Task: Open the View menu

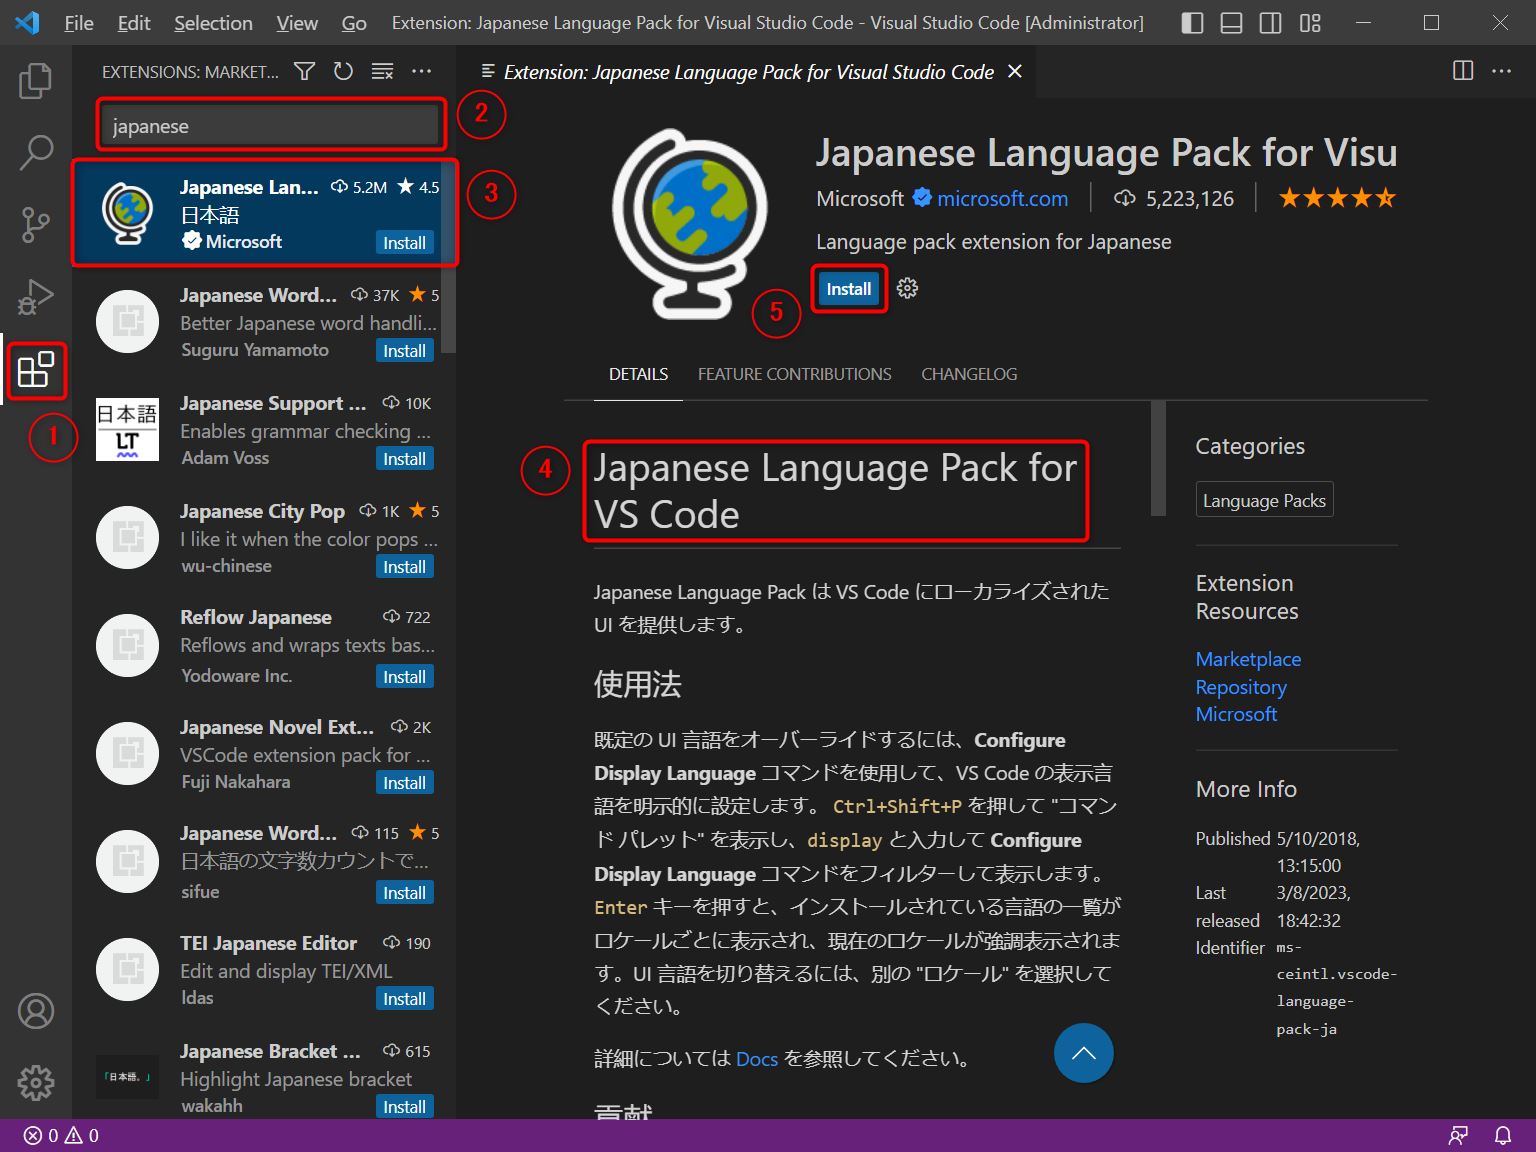Action: 297,23
